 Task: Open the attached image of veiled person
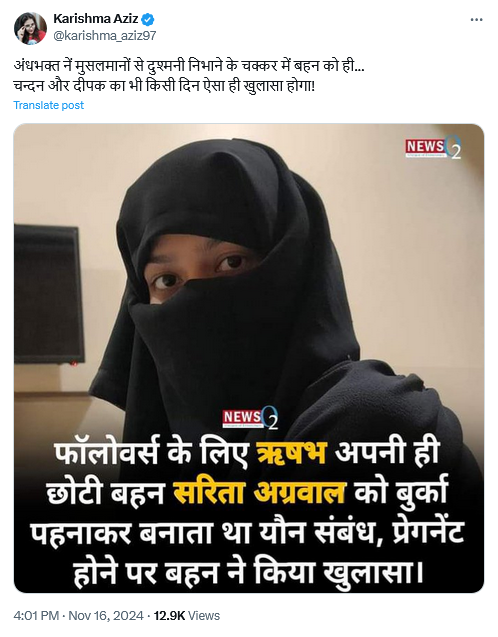[249, 358]
